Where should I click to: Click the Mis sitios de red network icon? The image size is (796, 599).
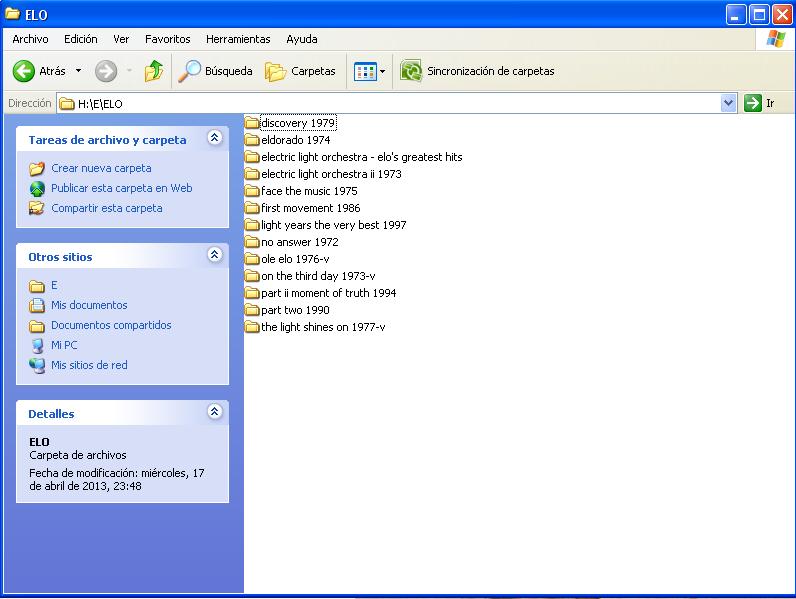click(37, 365)
